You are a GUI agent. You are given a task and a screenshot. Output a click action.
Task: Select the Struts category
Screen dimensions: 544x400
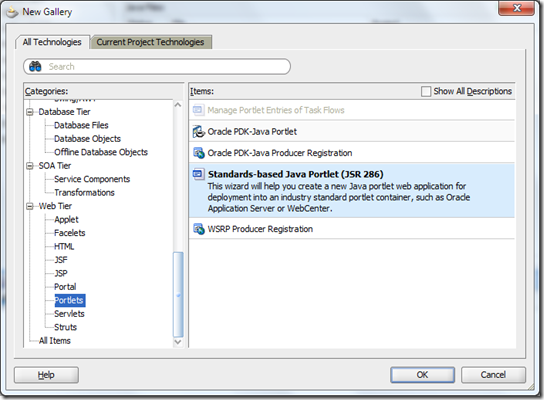(66, 327)
